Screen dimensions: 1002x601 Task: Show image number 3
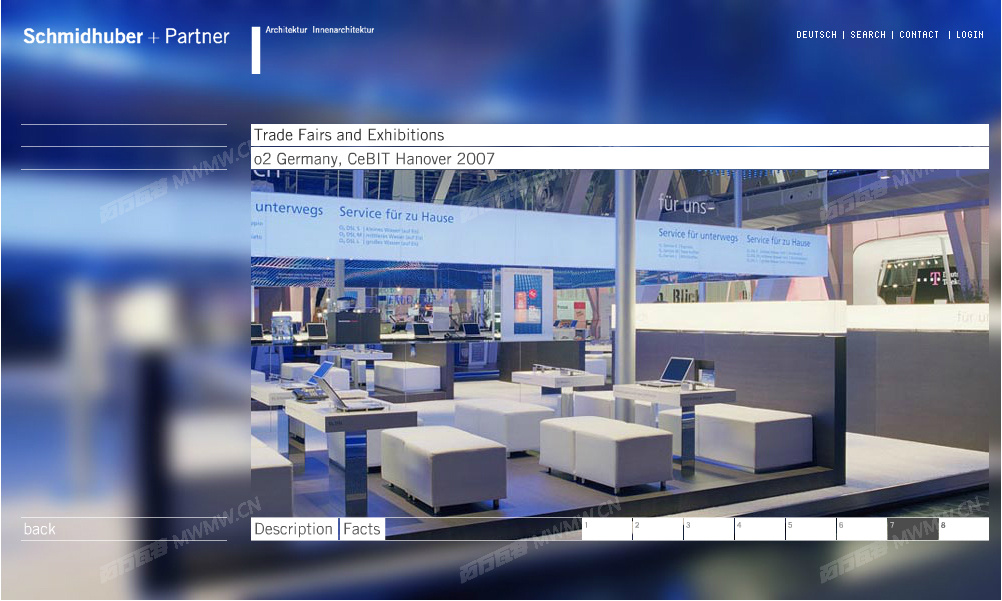[709, 529]
